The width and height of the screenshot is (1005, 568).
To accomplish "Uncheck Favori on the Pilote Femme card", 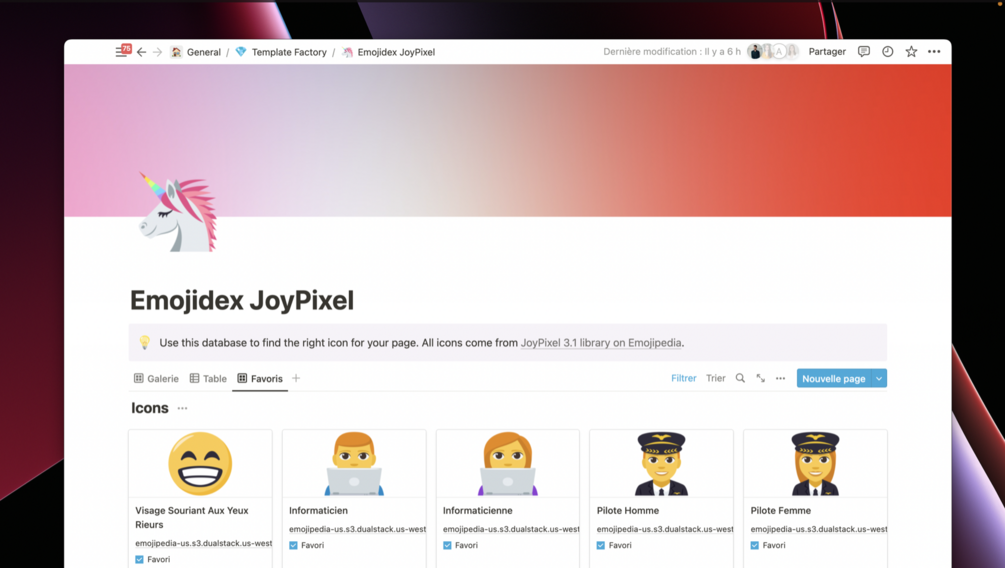I will 754,545.
